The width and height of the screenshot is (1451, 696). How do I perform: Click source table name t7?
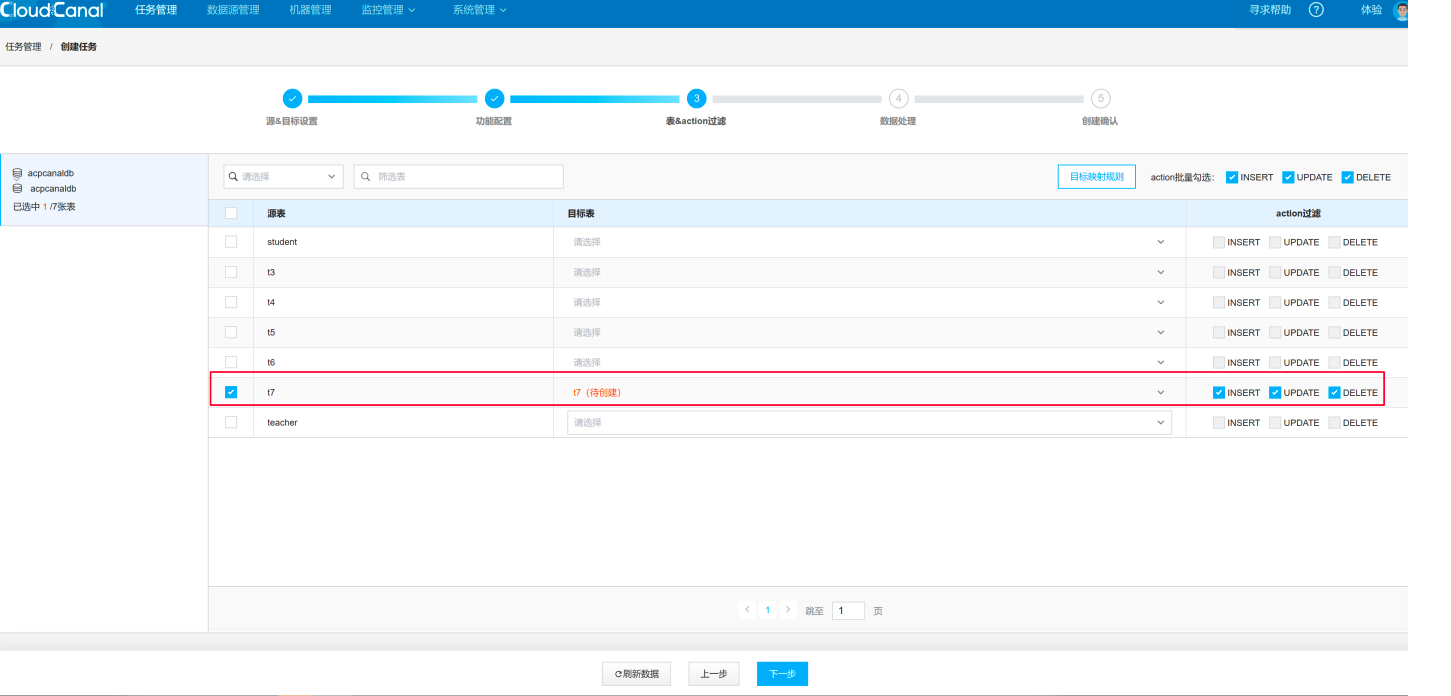(271, 393)
